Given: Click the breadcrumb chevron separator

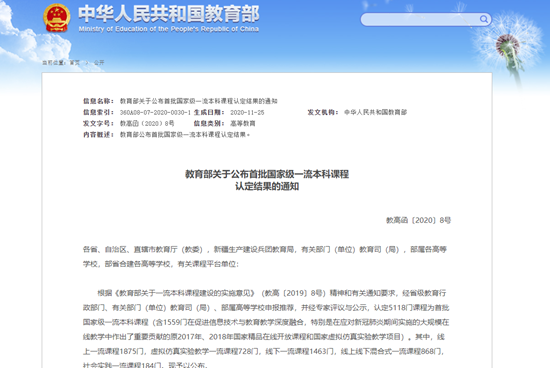Looking at the screenshot, I should (87, 62).
